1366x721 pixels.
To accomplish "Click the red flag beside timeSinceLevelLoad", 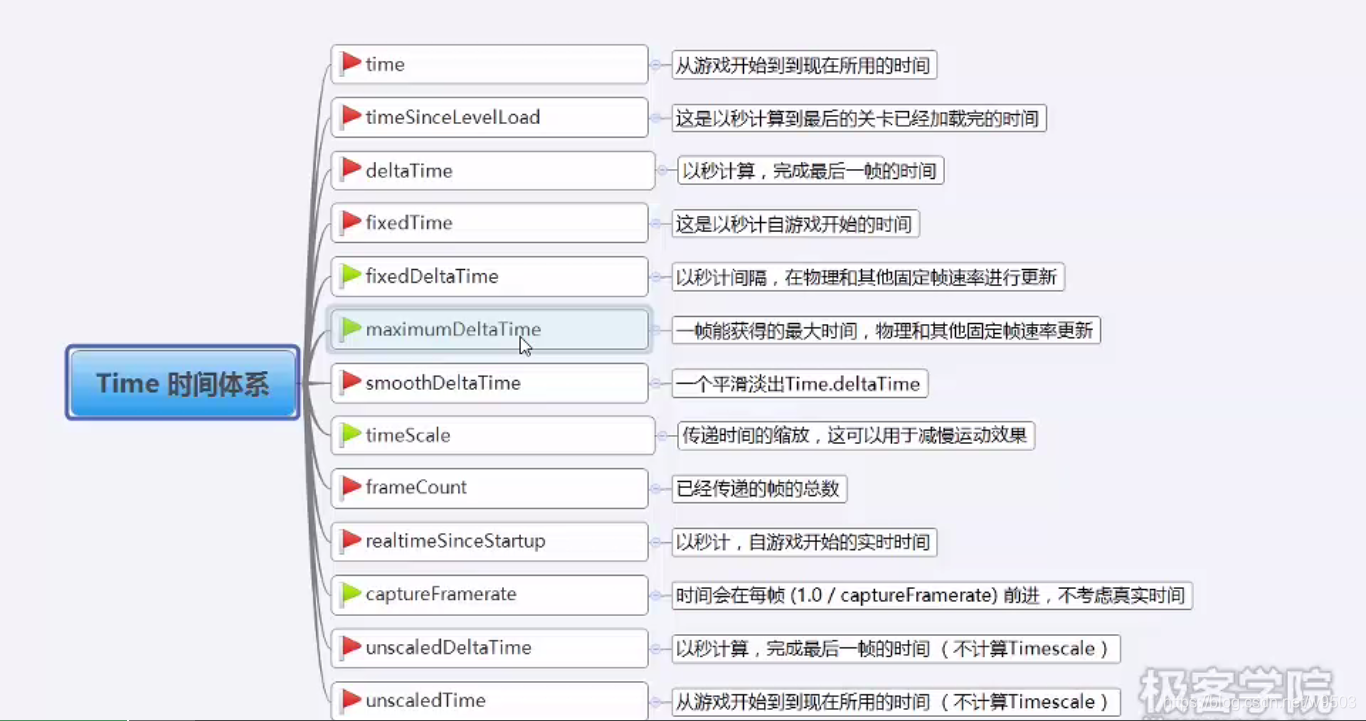I will pyautogui.click(x=351, y=117).
